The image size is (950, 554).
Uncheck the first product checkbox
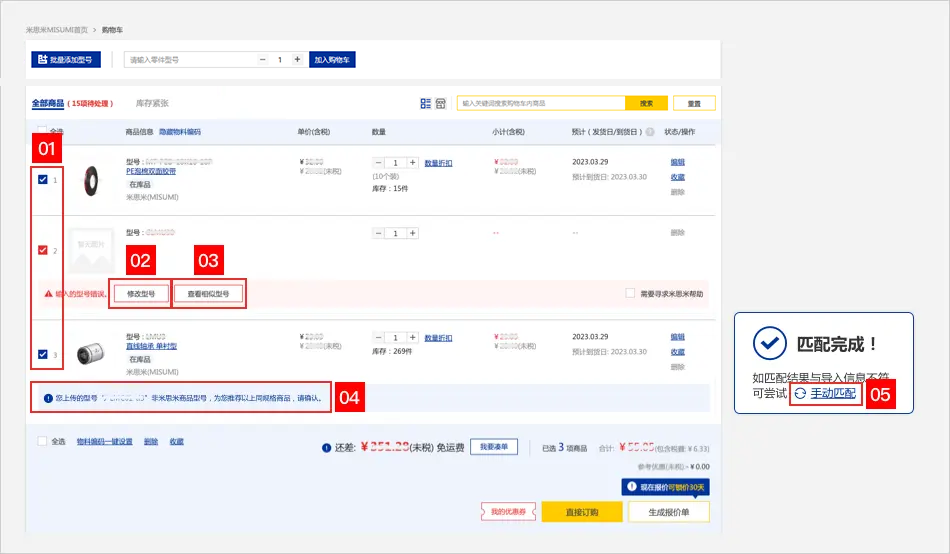[x=42, y=180]
